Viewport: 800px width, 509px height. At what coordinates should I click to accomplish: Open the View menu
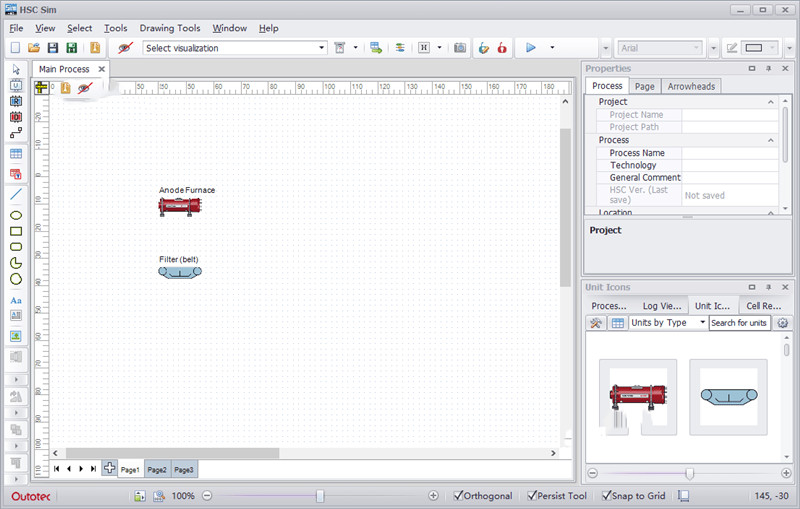(45, 28)
